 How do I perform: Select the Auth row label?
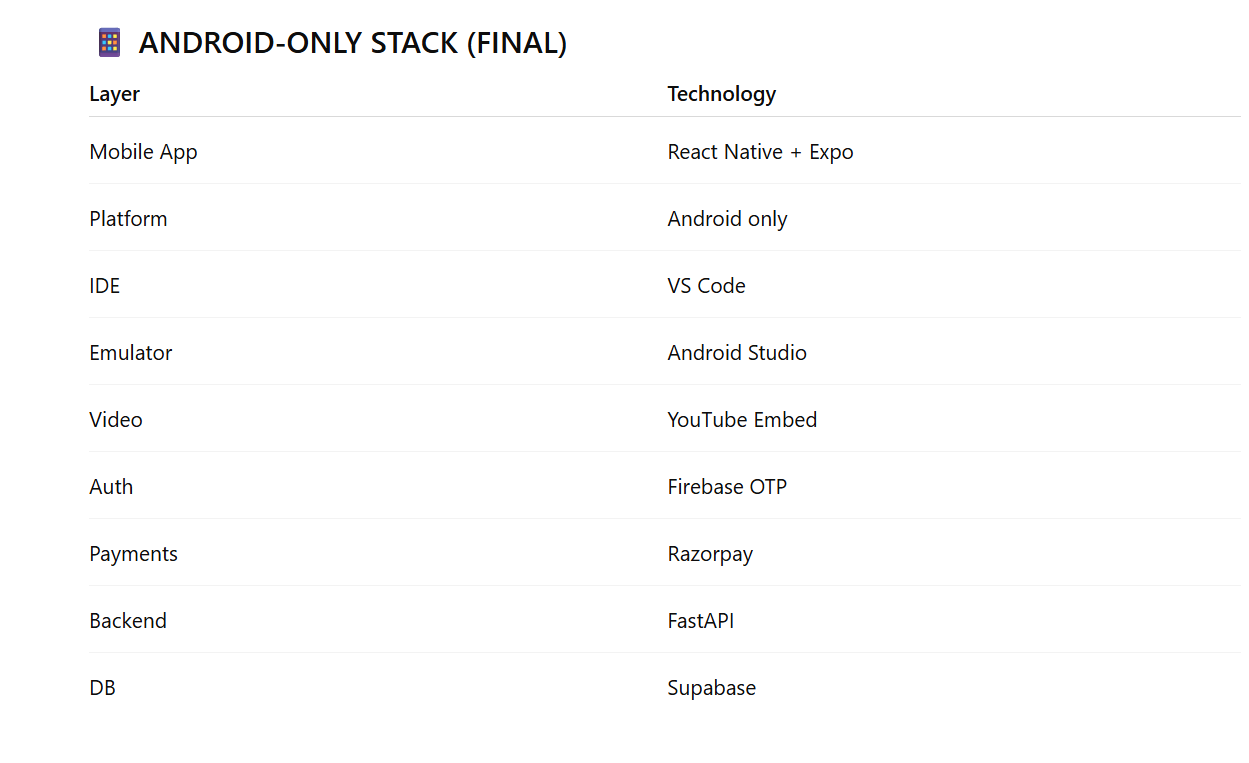click(x=111, y=487)
